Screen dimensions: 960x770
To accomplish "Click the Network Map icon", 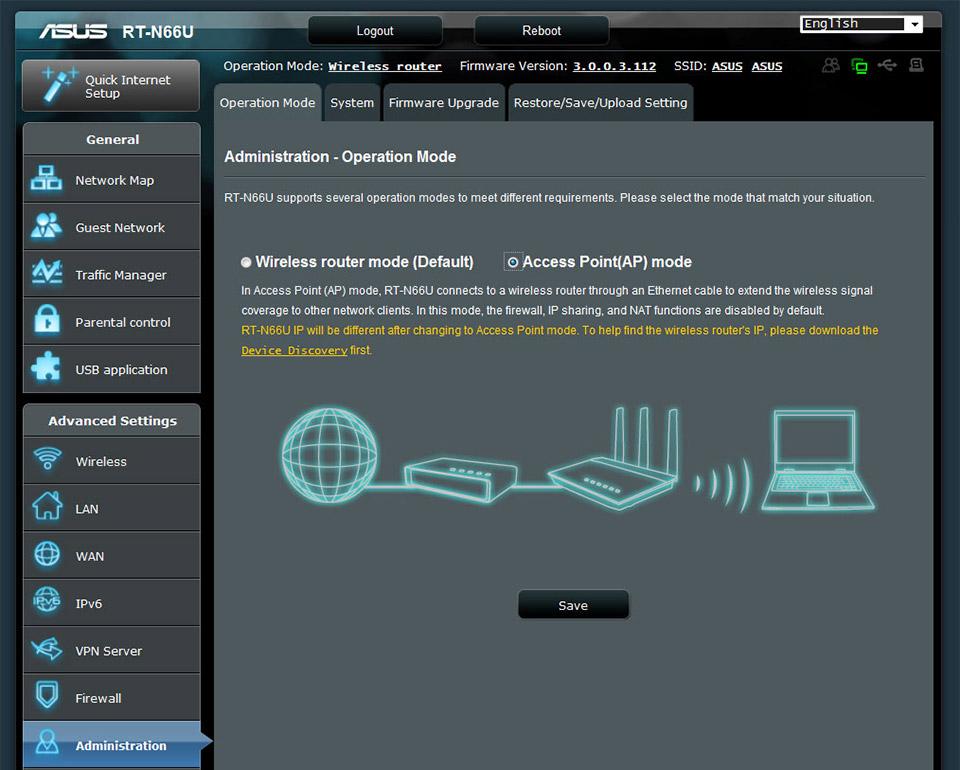I will tap(46, 178).
